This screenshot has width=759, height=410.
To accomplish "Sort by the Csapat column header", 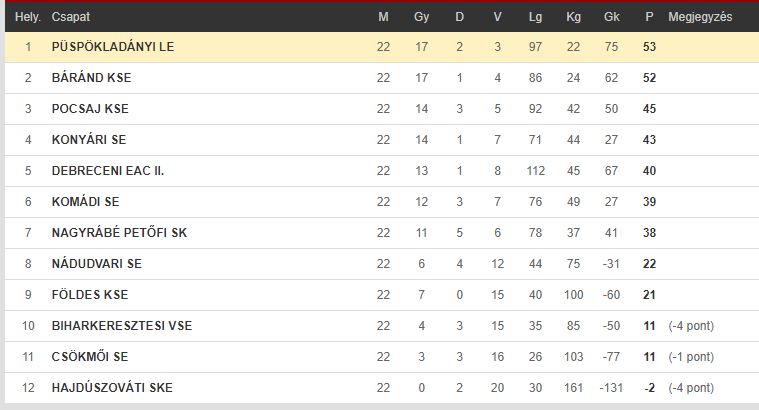I will coord(71,17).
